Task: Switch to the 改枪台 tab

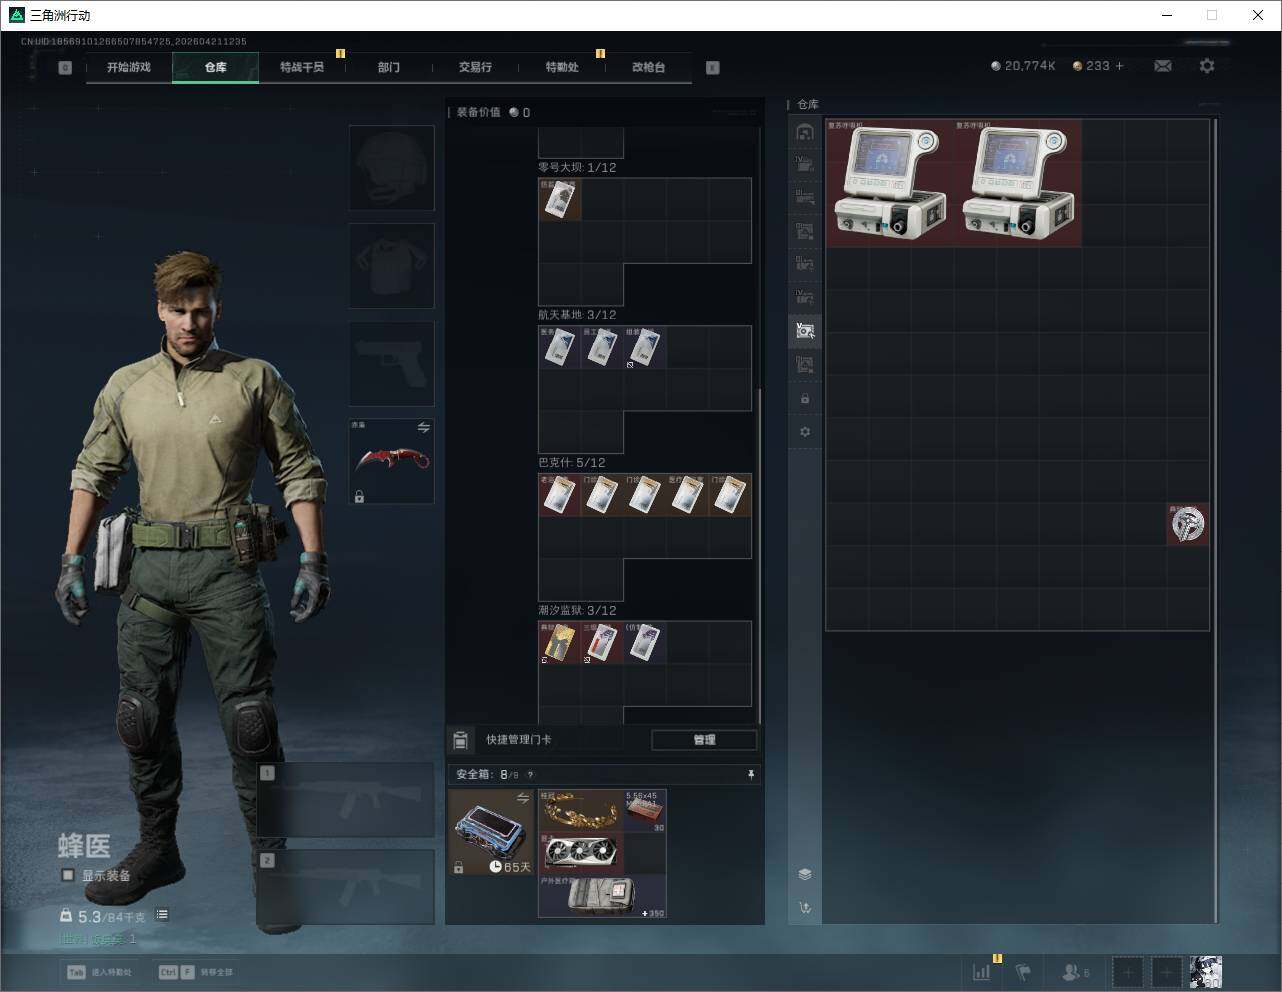Action: coord(648,67)
